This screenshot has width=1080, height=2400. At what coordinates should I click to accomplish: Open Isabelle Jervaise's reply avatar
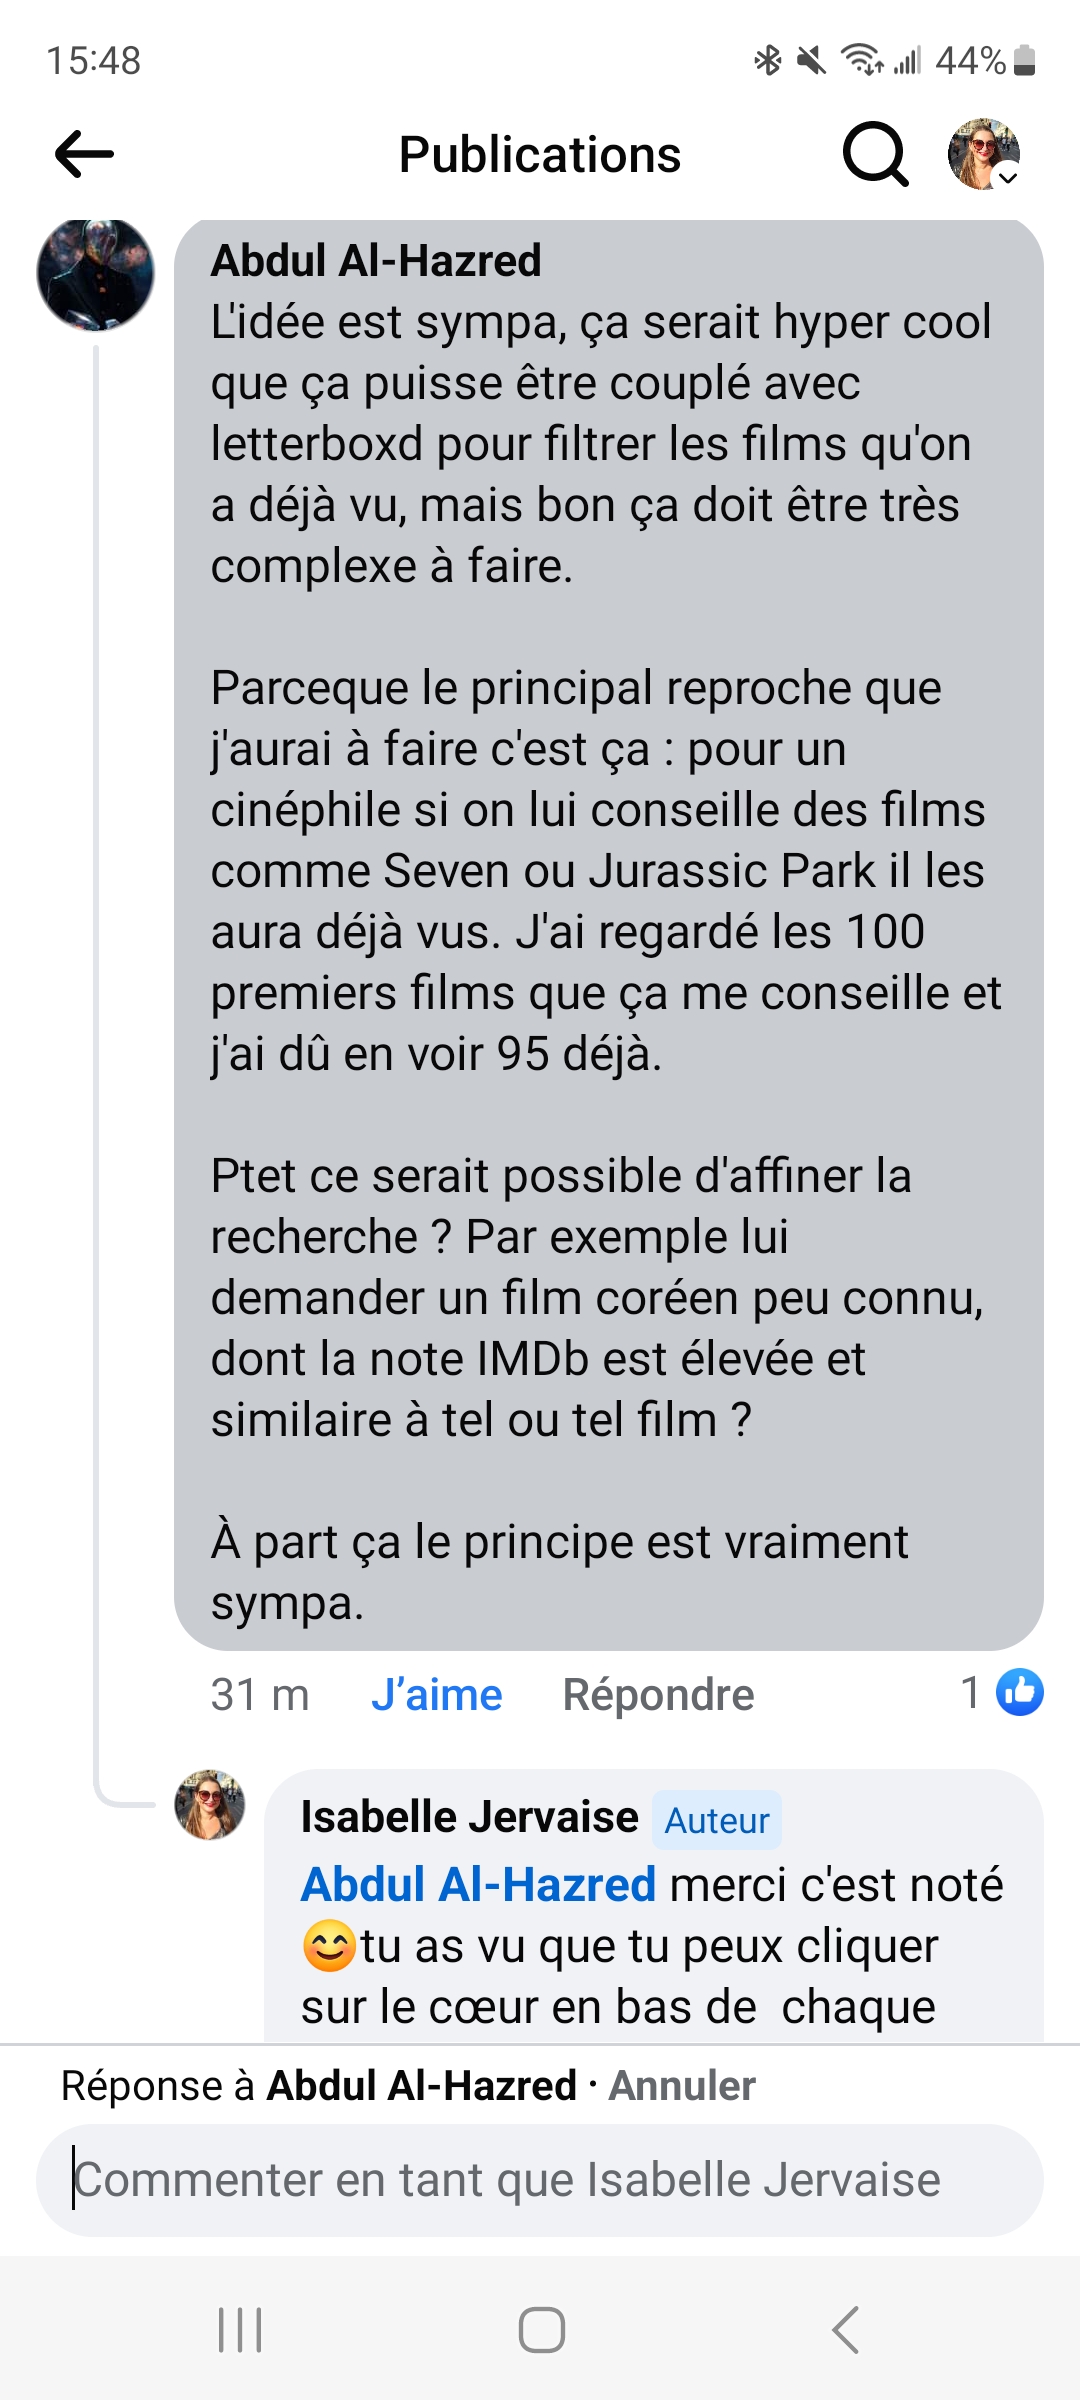point(210,1805)
